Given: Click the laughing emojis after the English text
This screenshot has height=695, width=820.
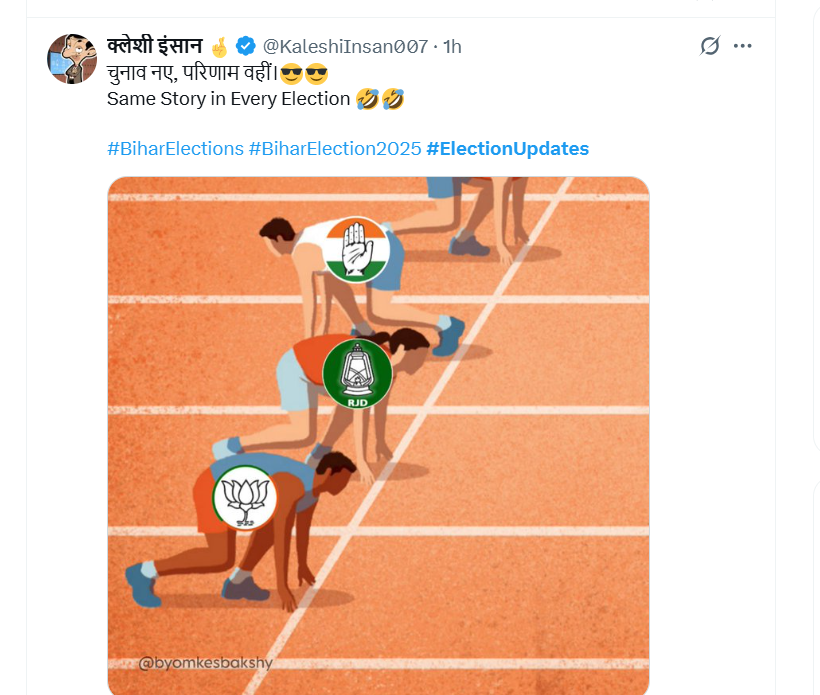Looking at the screenshot, I should (x=380, y=98).
